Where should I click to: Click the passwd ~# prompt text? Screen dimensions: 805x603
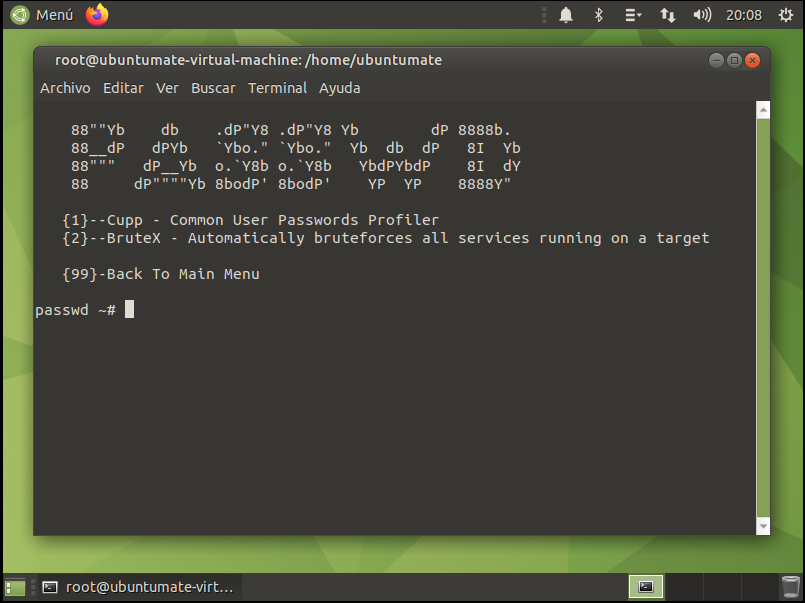pos(75,310)
